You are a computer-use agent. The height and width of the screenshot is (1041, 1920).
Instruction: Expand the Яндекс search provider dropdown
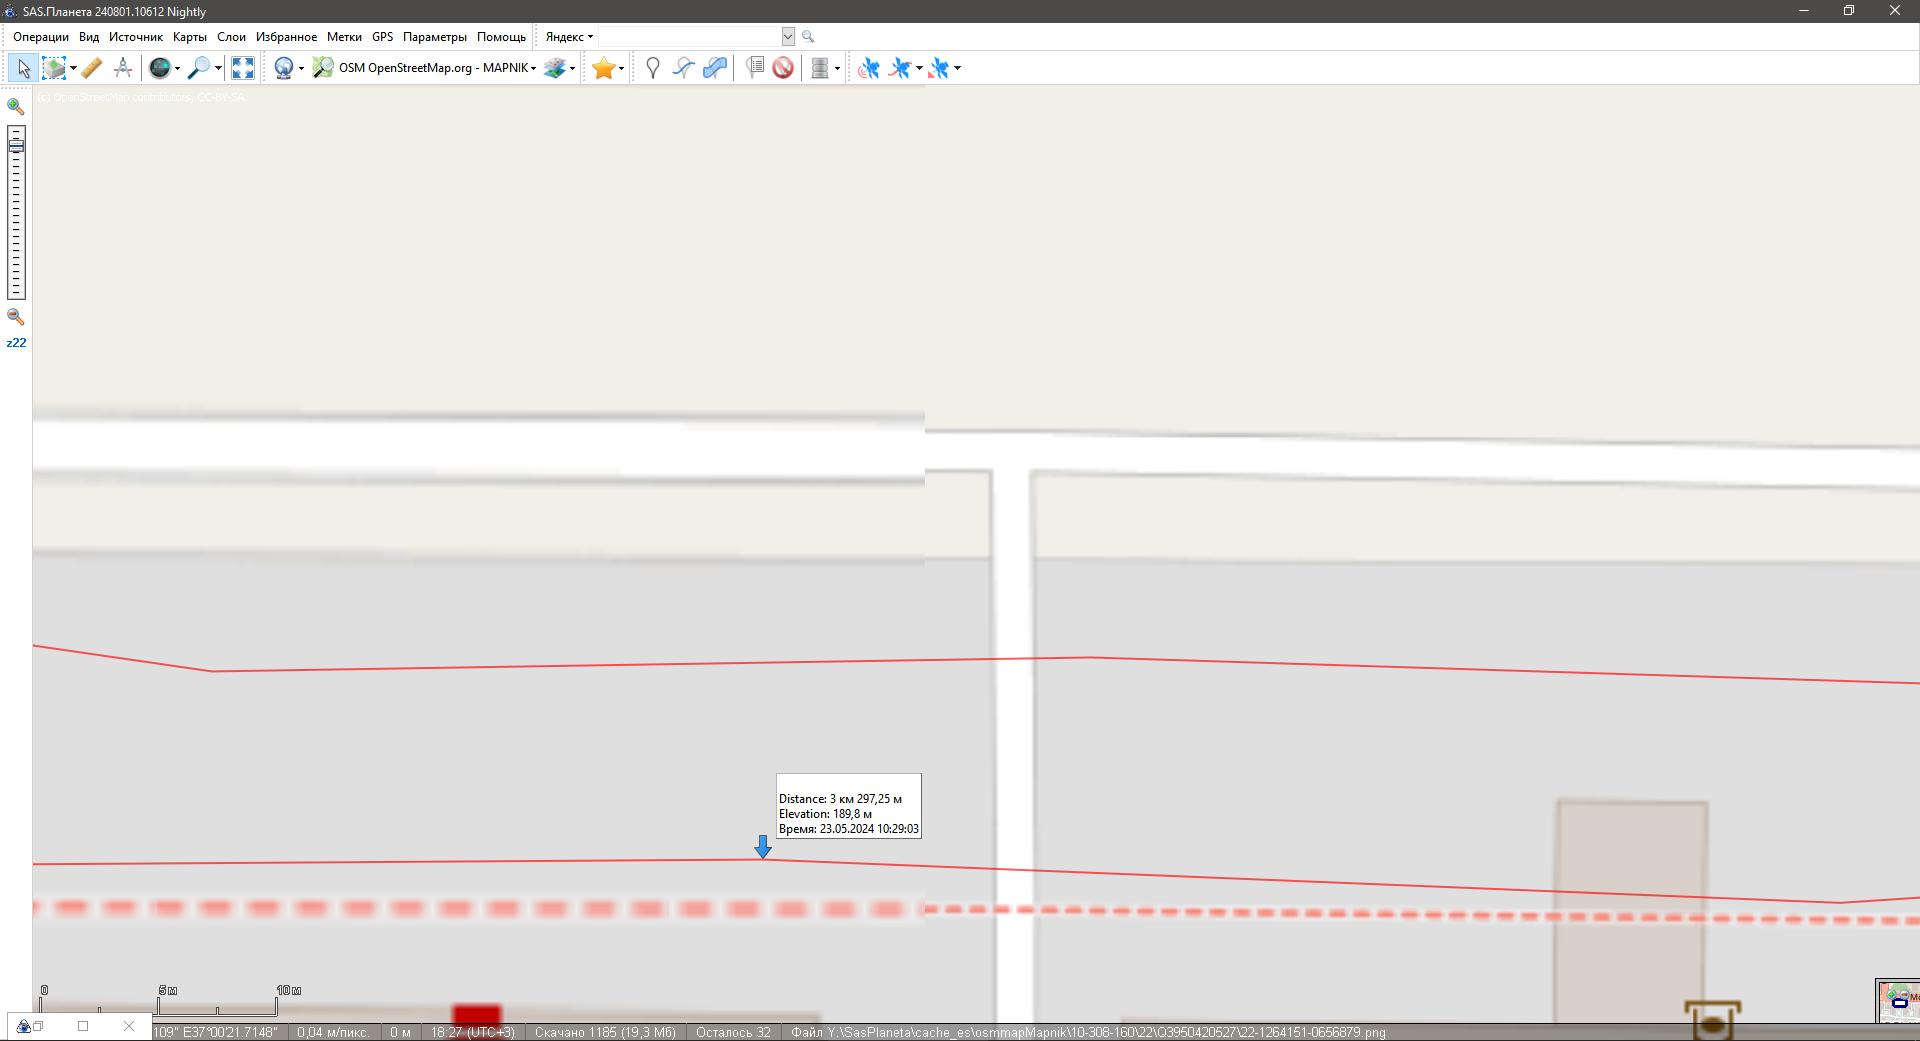569,37
